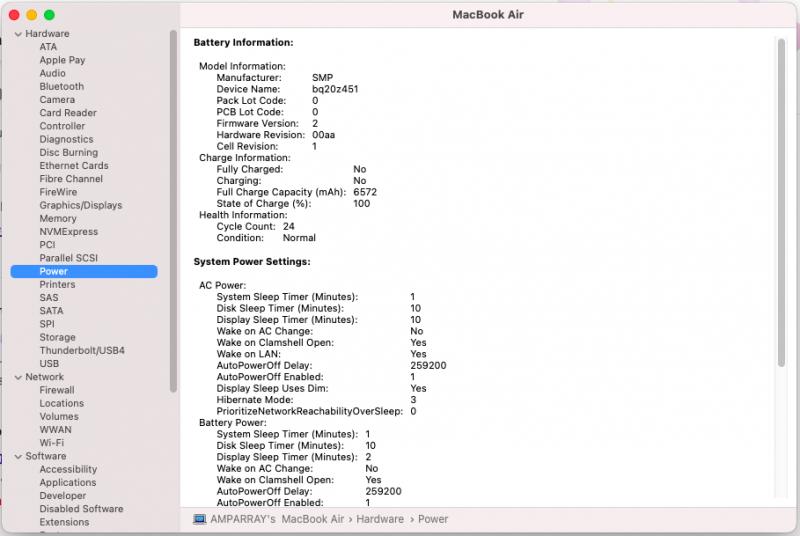This screenshot has height=536, width=800.
Task: Open USB entry
Action: (x=49, y=364)
